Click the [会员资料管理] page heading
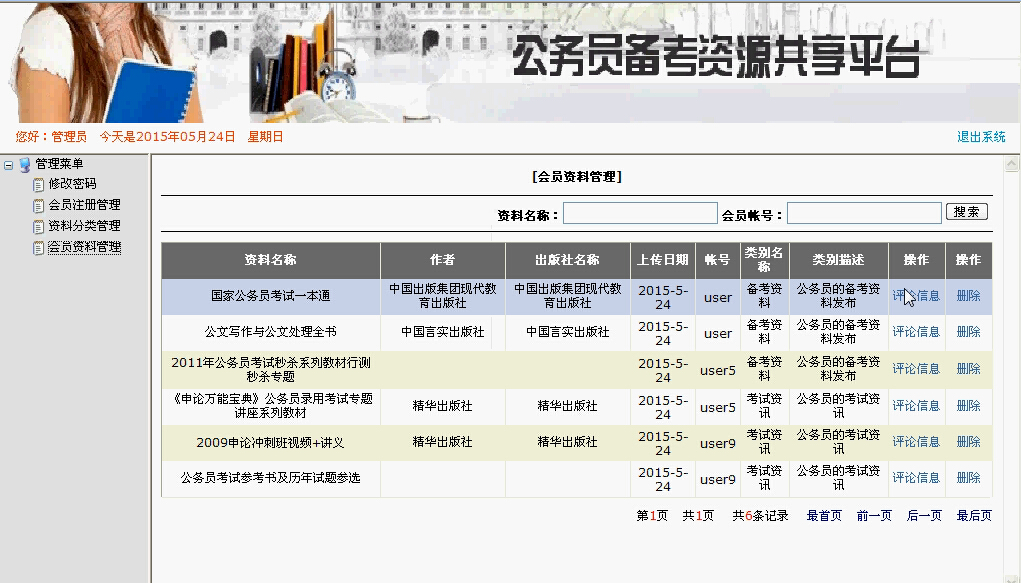This screenshot has height=583, width=1021. (x=577, y=177)
